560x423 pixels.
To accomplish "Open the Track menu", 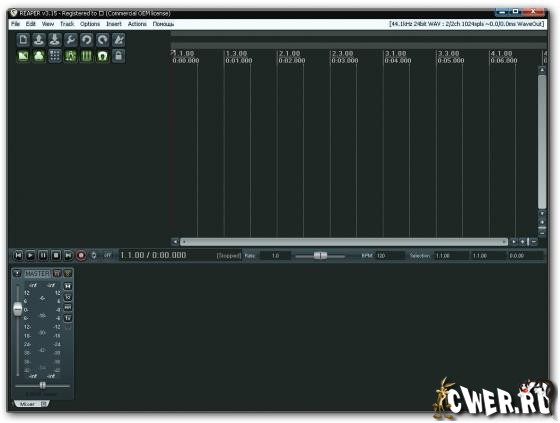I will [67, 24].
